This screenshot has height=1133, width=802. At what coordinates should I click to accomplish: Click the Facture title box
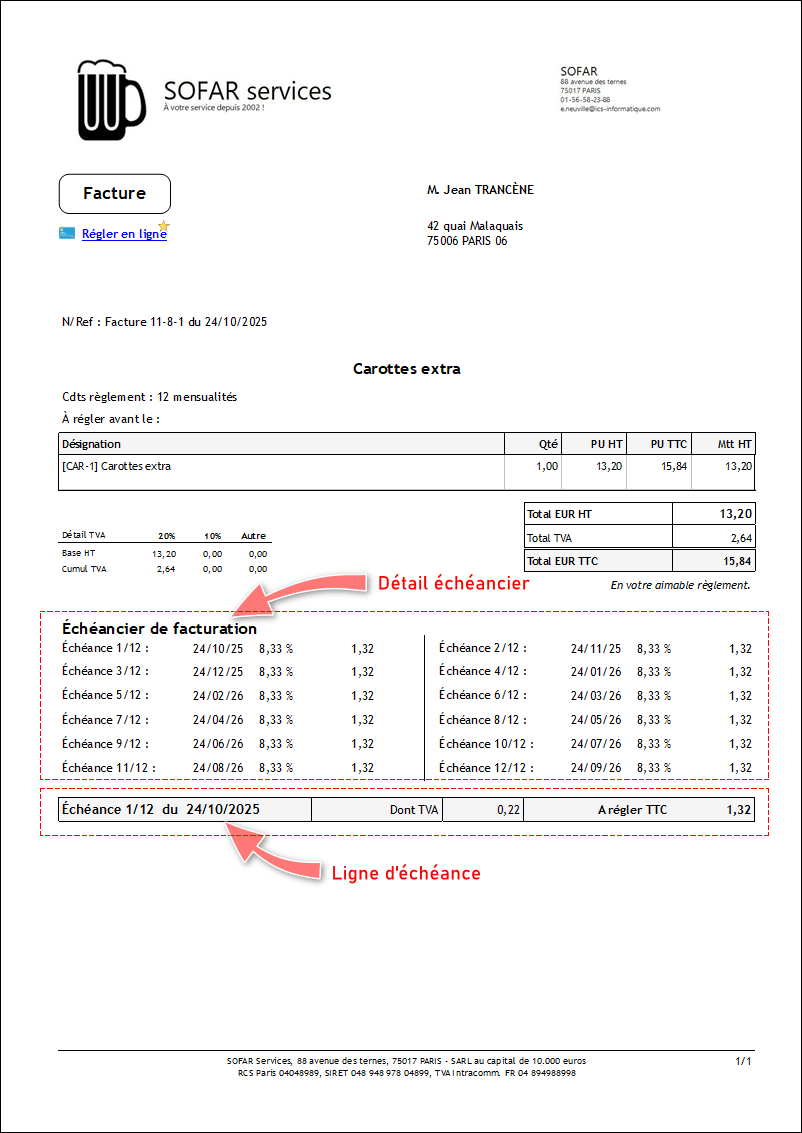114,193
